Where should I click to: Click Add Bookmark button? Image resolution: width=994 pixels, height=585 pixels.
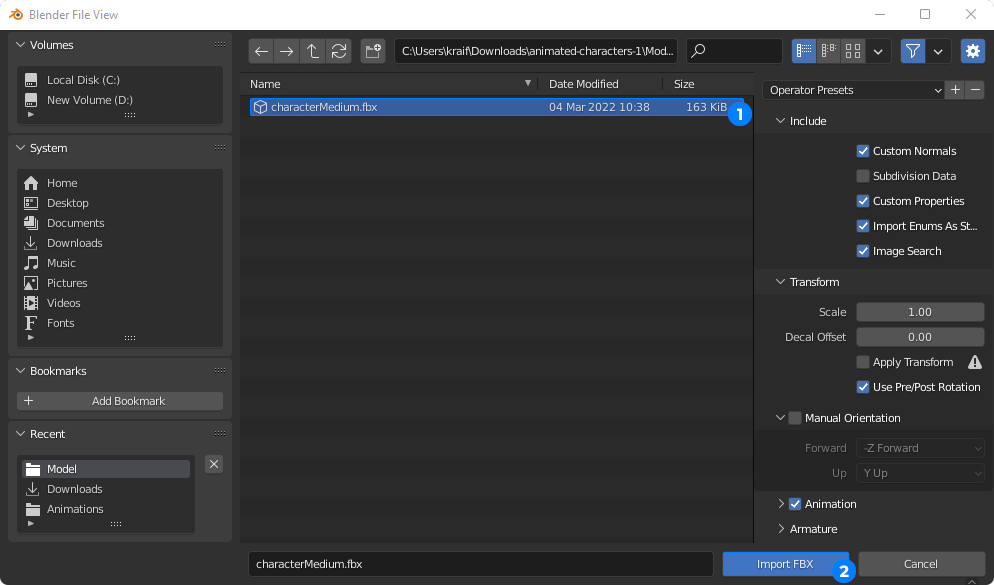[120, 401]
